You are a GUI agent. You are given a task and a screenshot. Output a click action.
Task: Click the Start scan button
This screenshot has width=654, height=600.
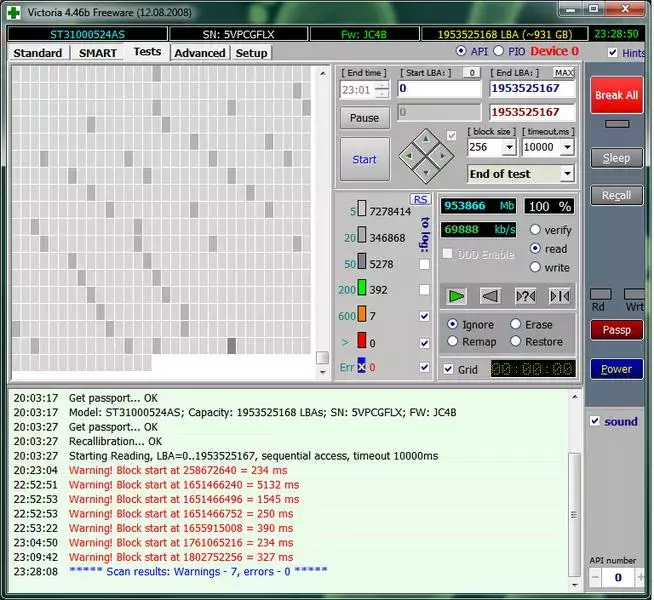365,159
